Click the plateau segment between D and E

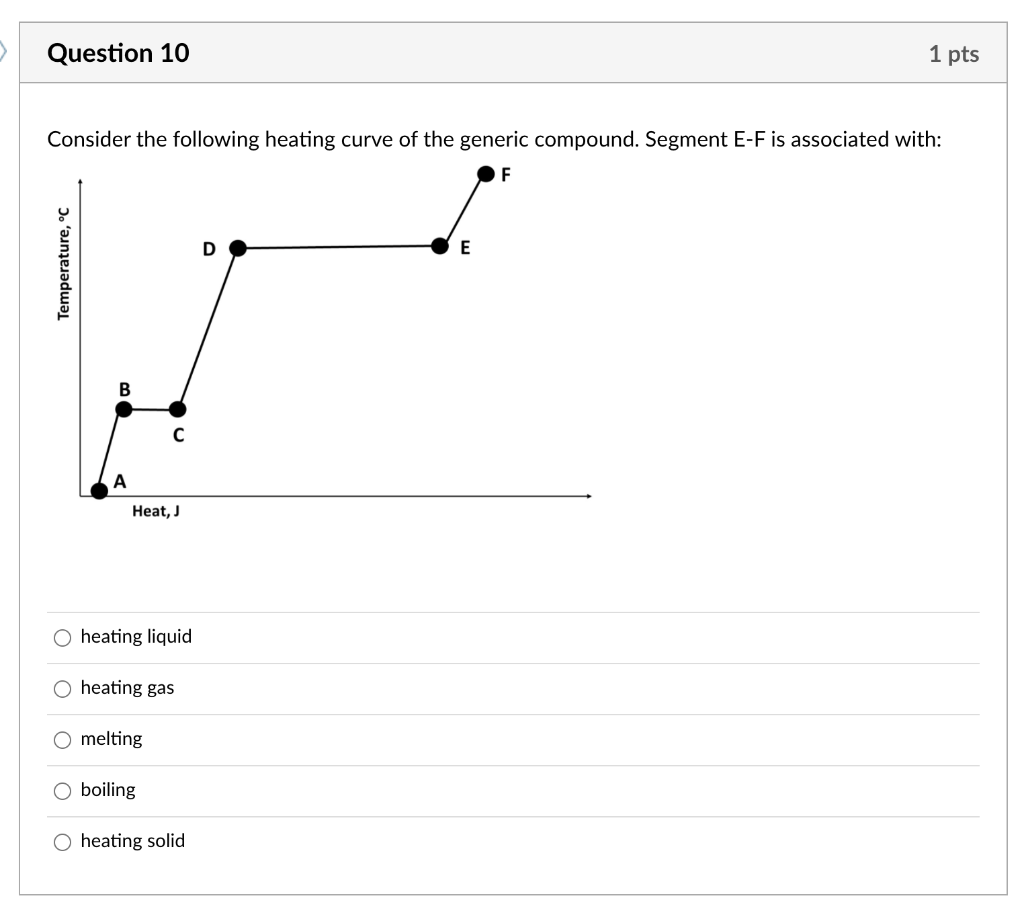(x=340, y=246)
